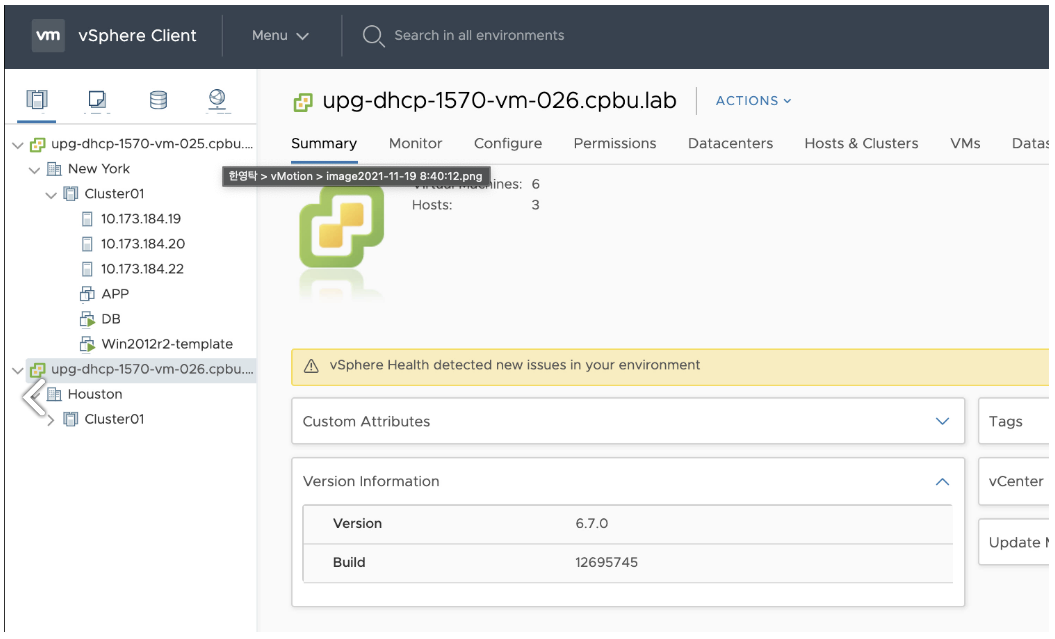Click the Win2012r2-template VM icon
This screenshot has height=639, width=1055.
coord(87,344)
